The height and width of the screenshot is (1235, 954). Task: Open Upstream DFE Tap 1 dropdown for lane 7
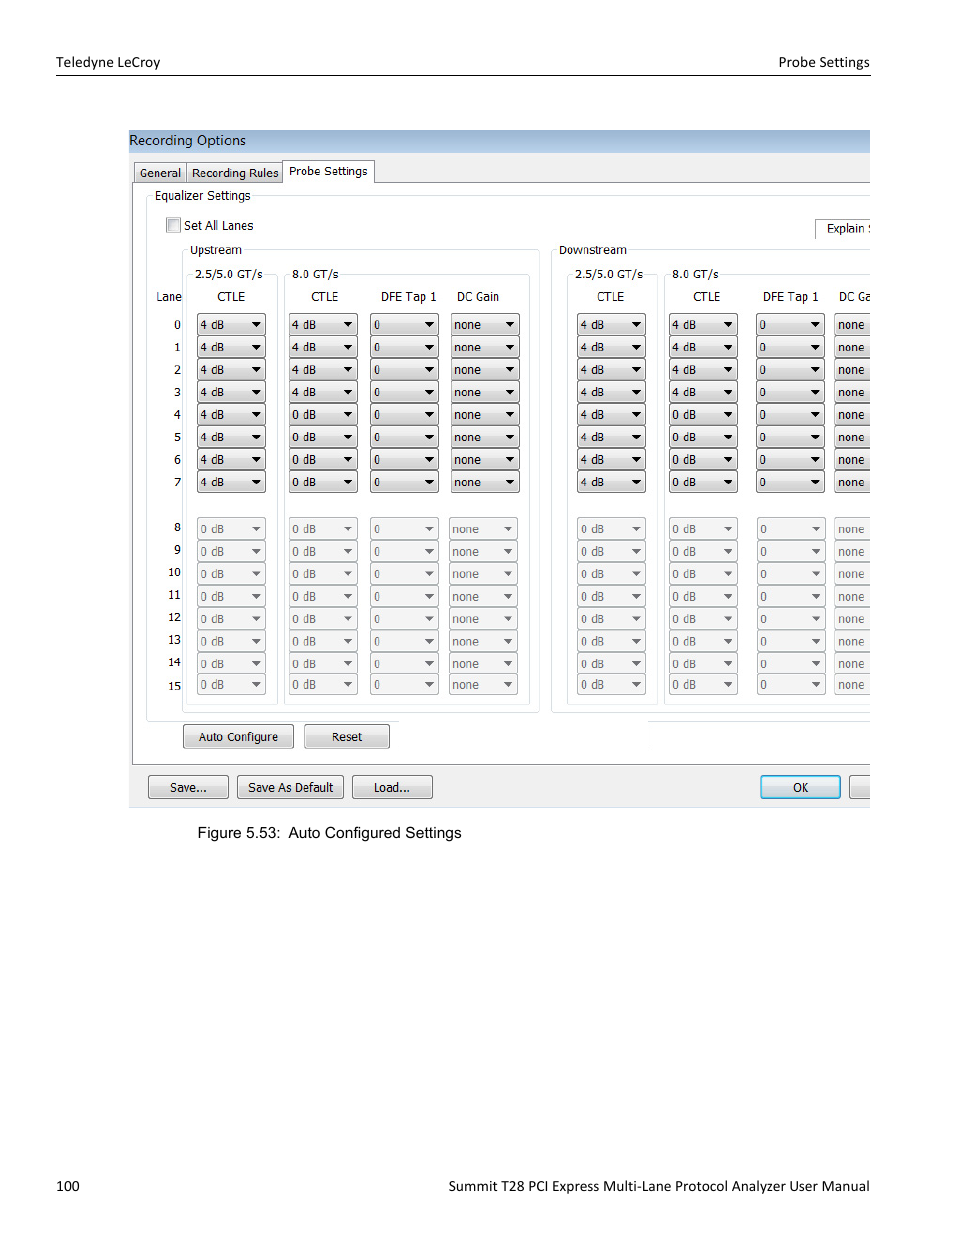[404, 482]
